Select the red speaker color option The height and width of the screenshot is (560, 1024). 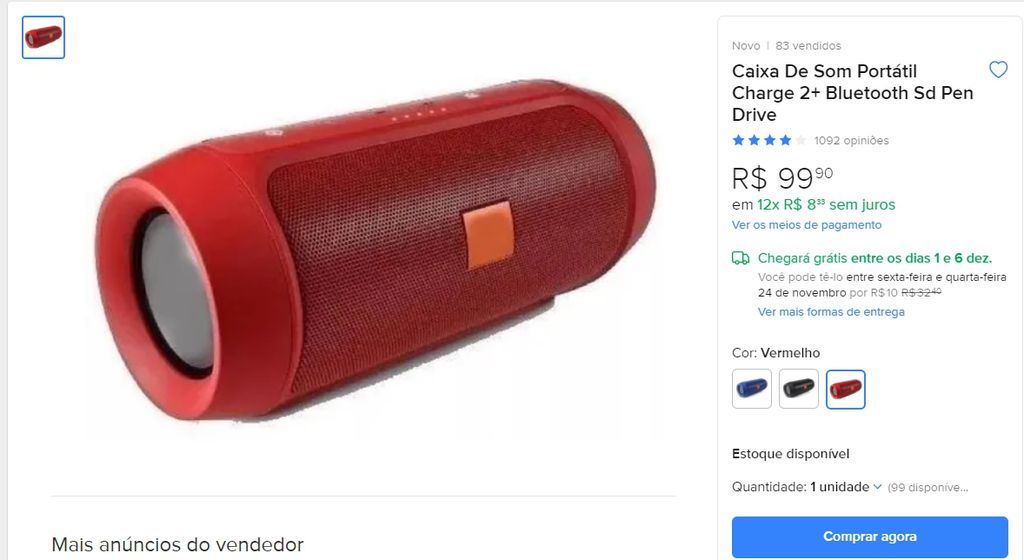(x=846, y=389)
